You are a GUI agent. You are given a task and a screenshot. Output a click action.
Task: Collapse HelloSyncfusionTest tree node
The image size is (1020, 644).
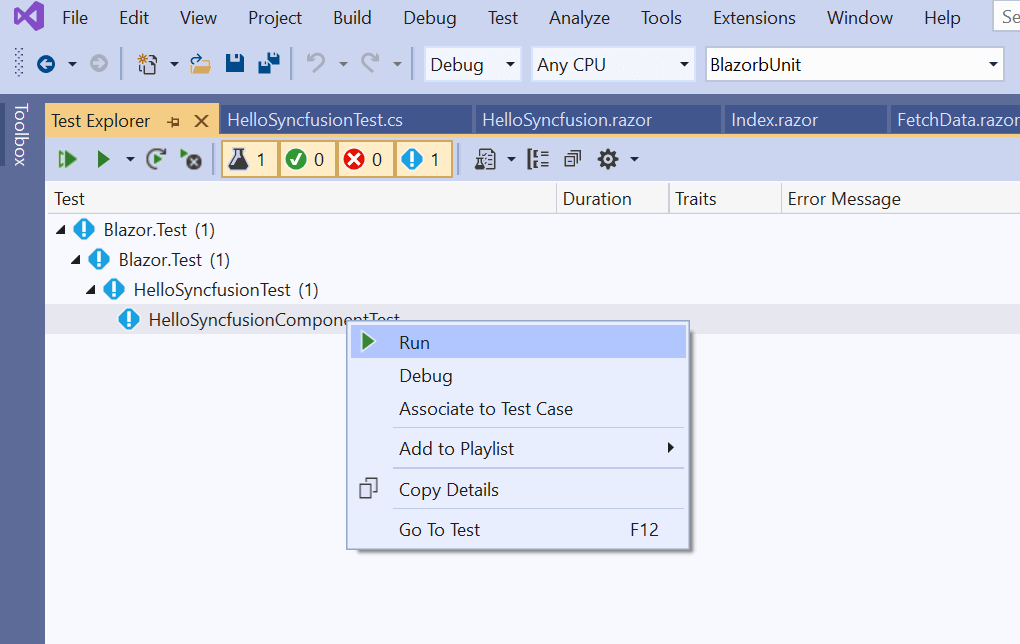[91, 290]
